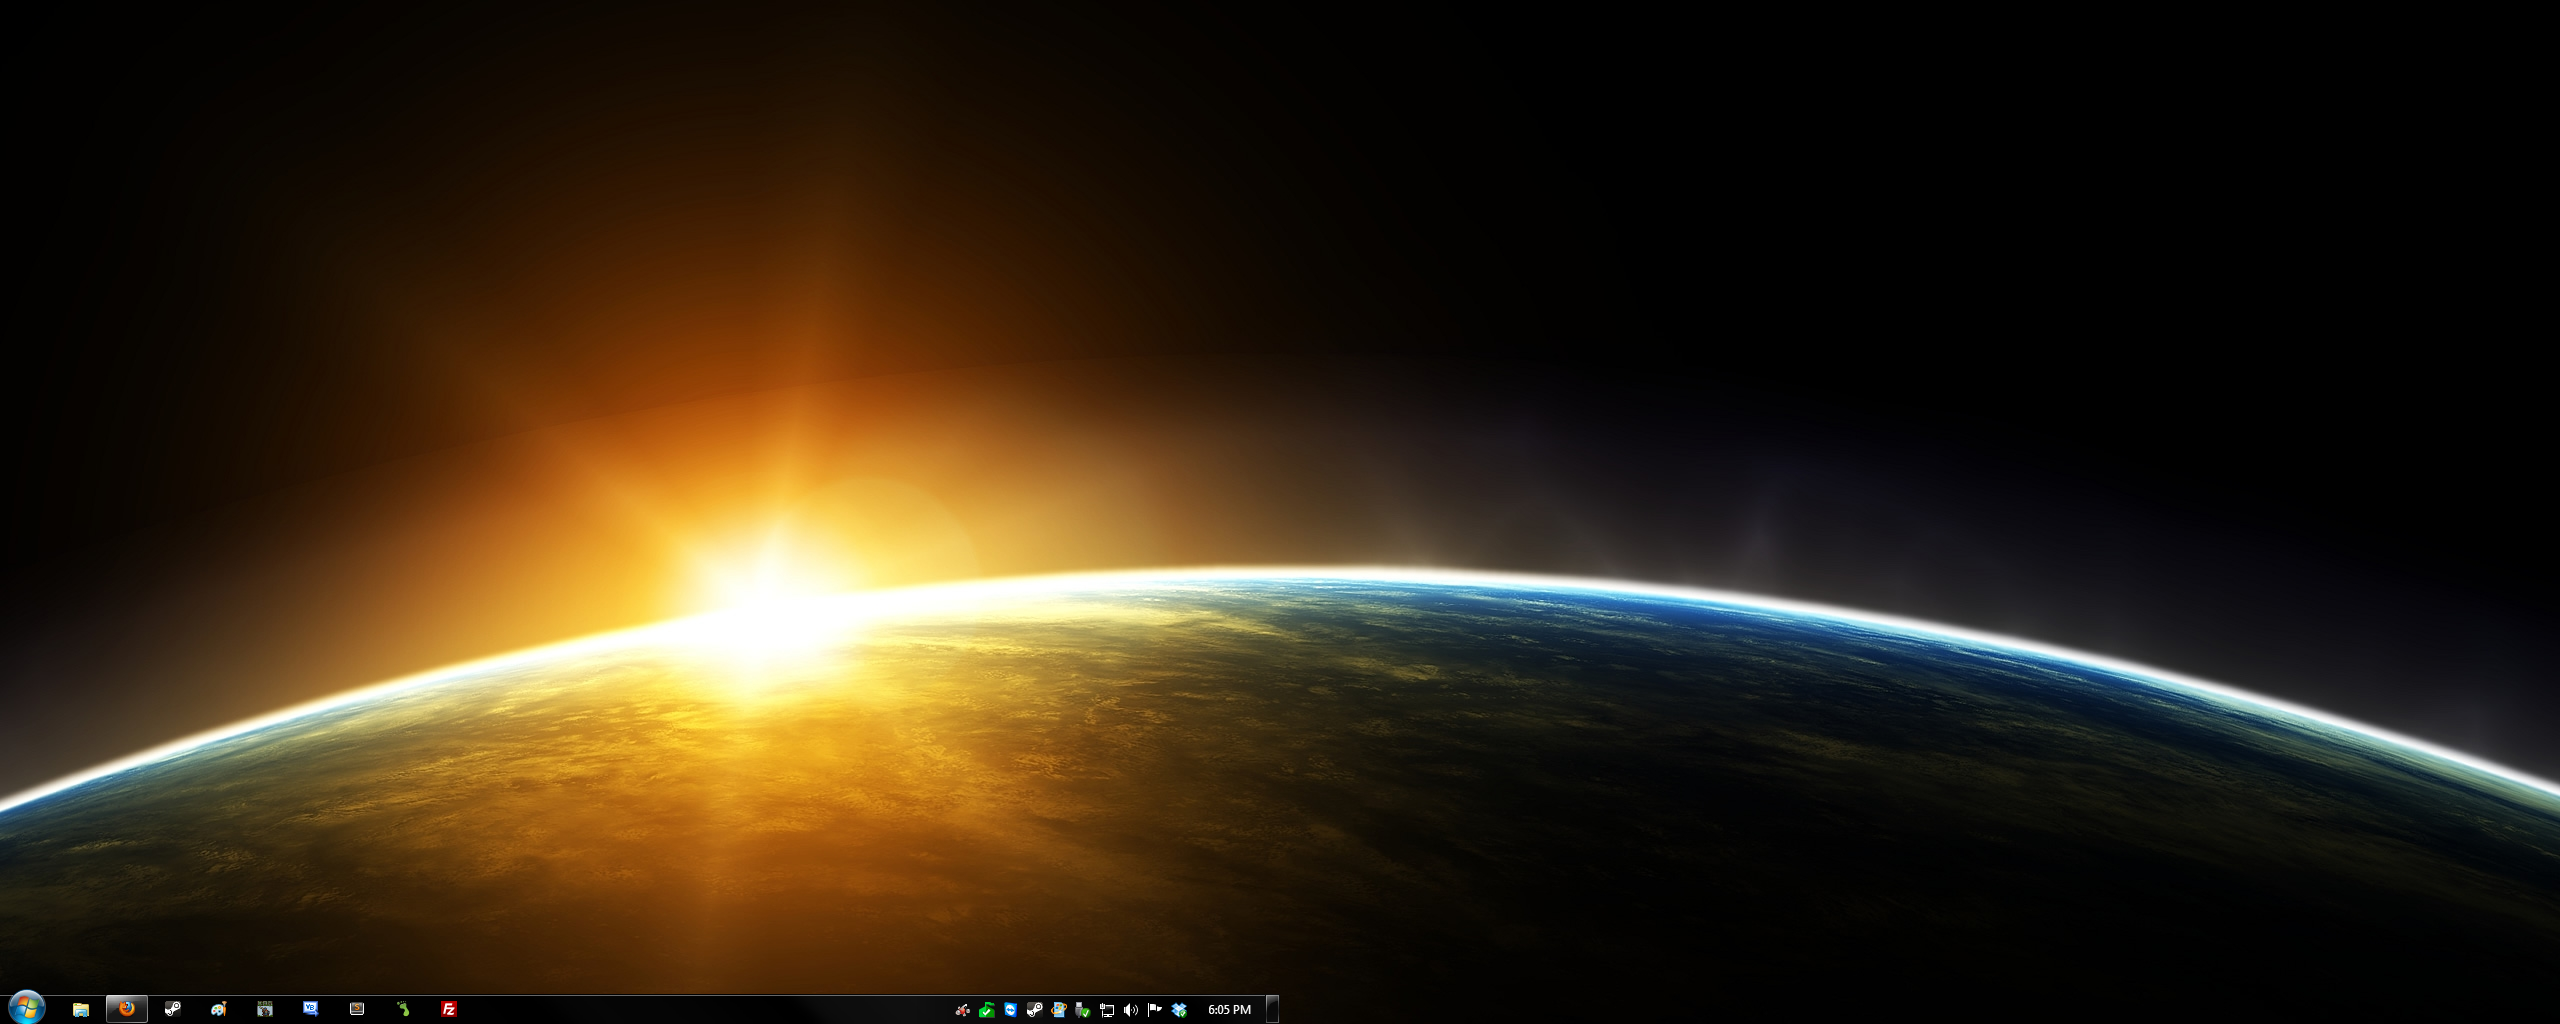The width and height of the screenshot is (2560, 1024).
Task: Launch FileZilla from the taskbar
Action: tap(449, 1009)
